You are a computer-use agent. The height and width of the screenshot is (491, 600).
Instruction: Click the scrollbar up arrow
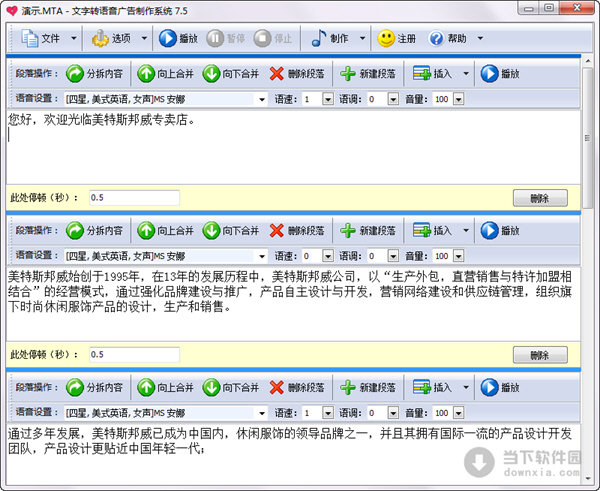coord(587,61)
